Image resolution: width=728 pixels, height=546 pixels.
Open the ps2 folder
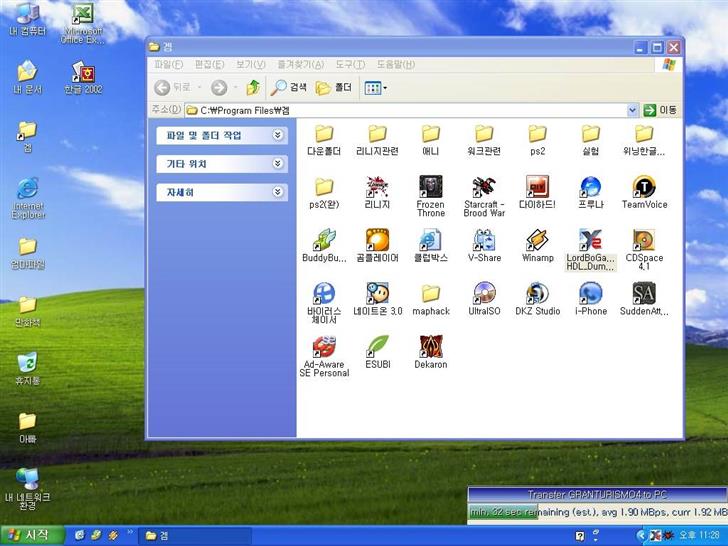(537, 139)
